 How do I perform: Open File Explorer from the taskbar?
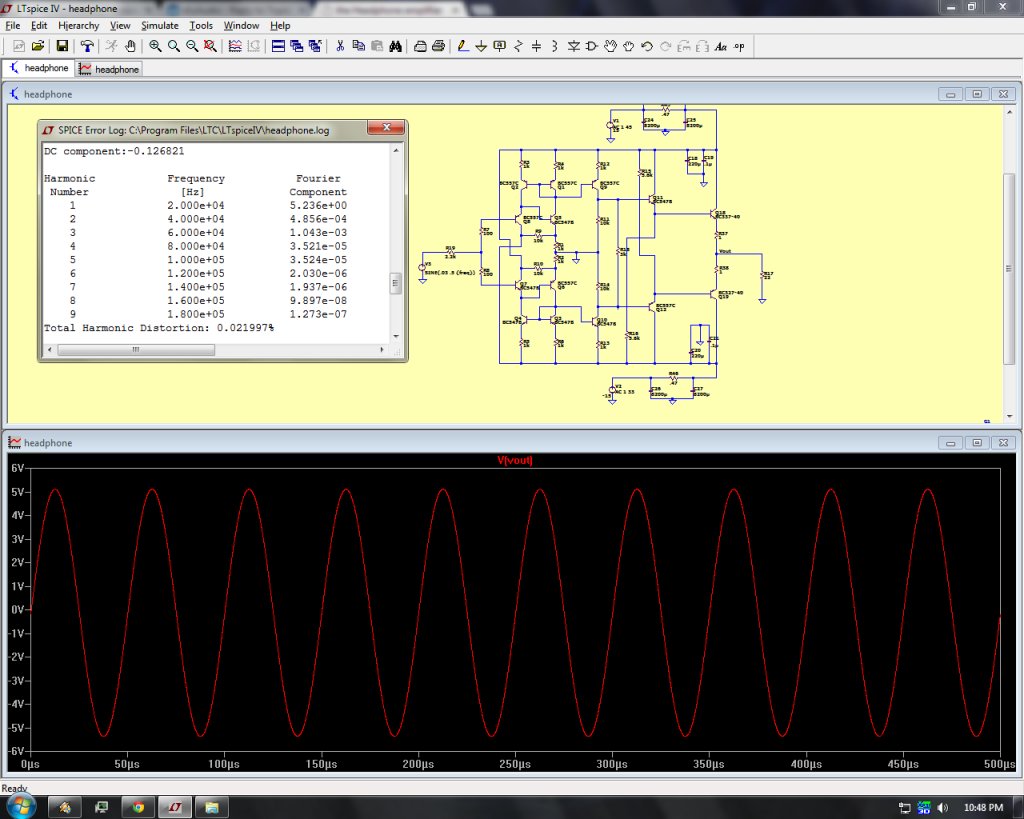pyautogui.click(x=212, y=807)
